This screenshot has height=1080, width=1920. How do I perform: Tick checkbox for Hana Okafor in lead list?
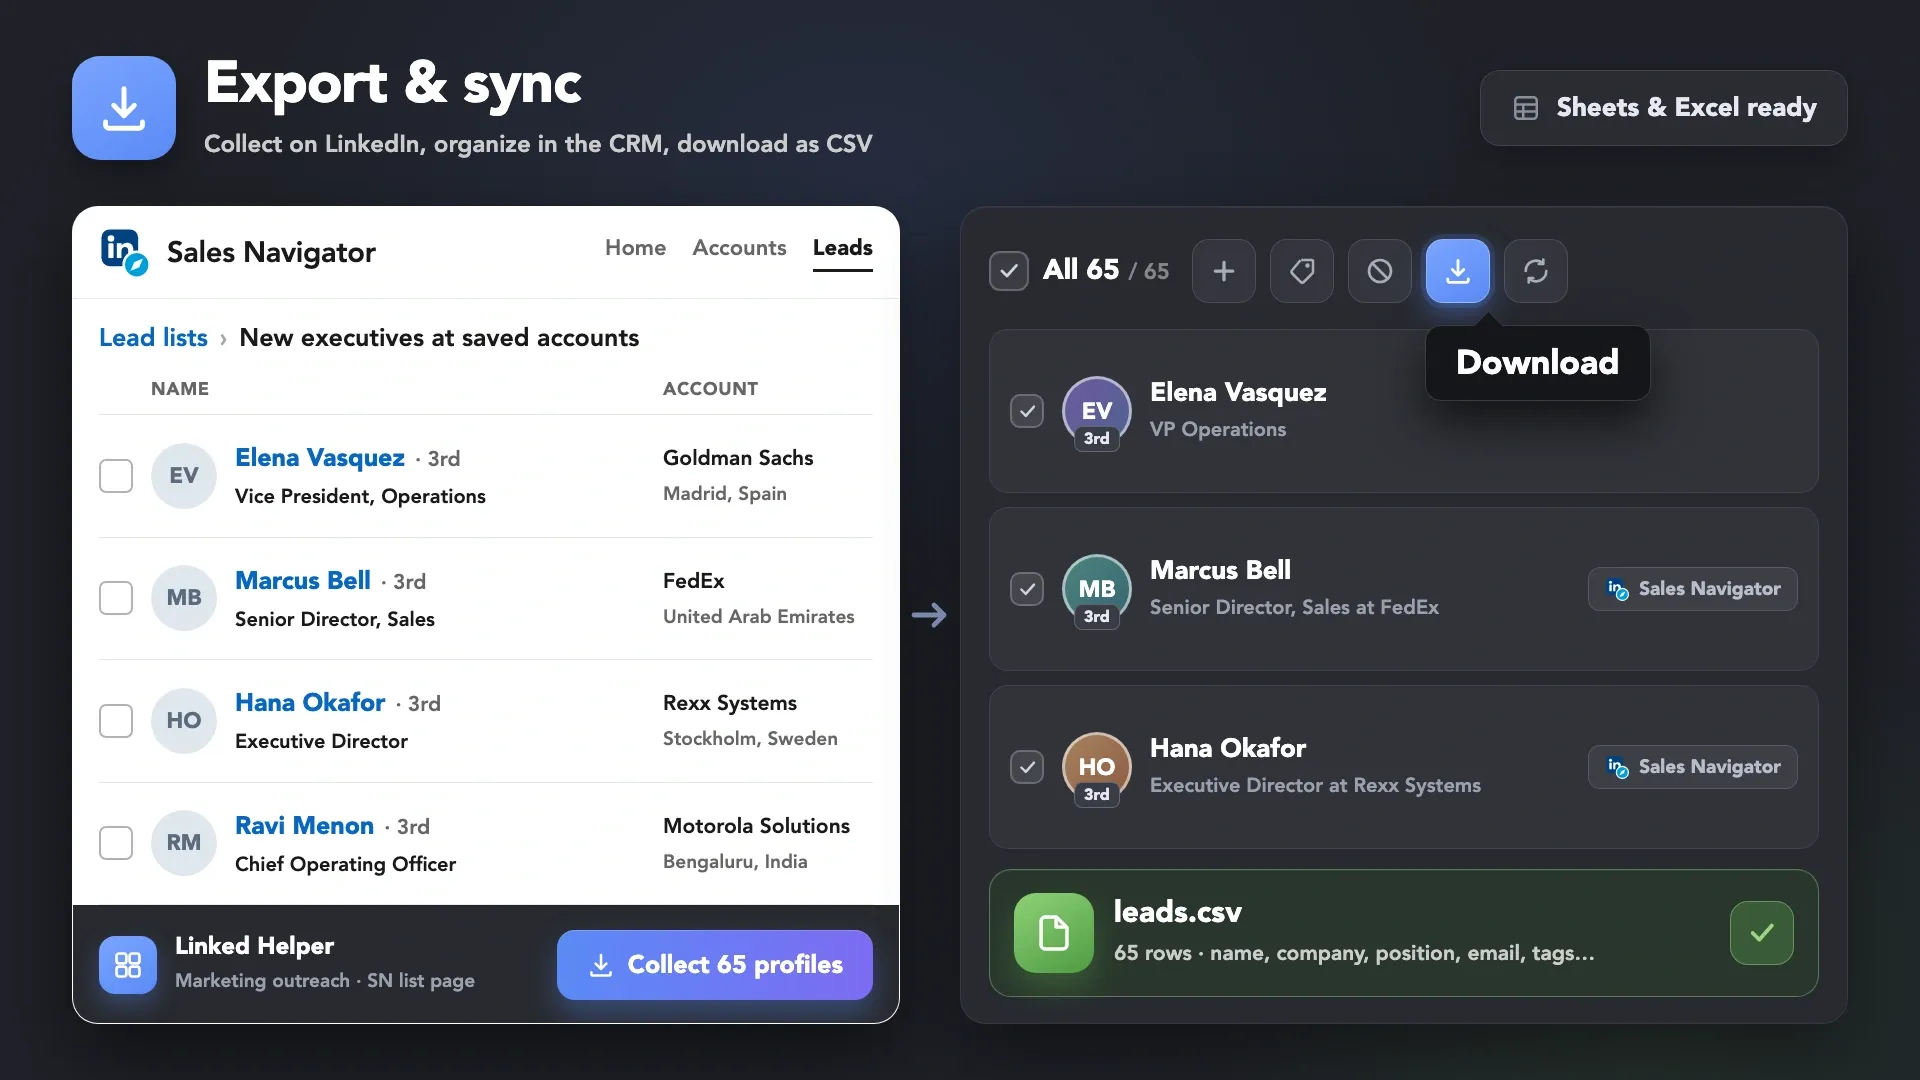(116, 721)
